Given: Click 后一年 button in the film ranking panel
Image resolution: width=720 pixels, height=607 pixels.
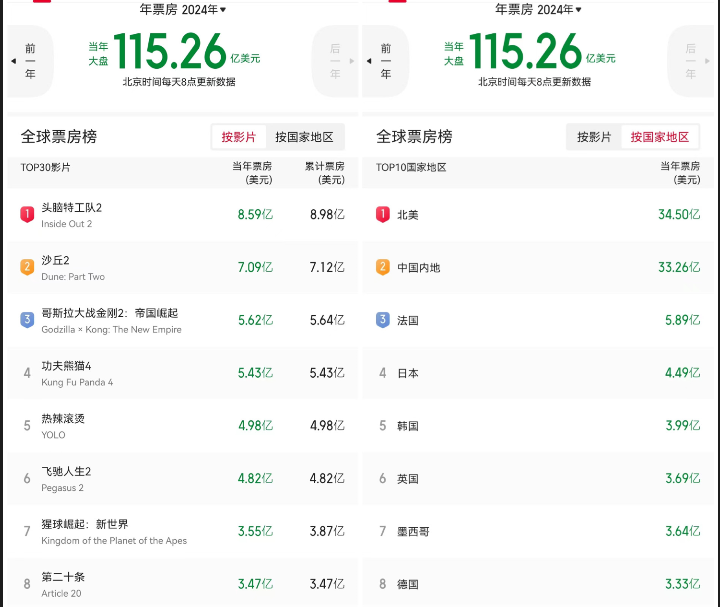Looking at the screenshot, I should 334,61.
